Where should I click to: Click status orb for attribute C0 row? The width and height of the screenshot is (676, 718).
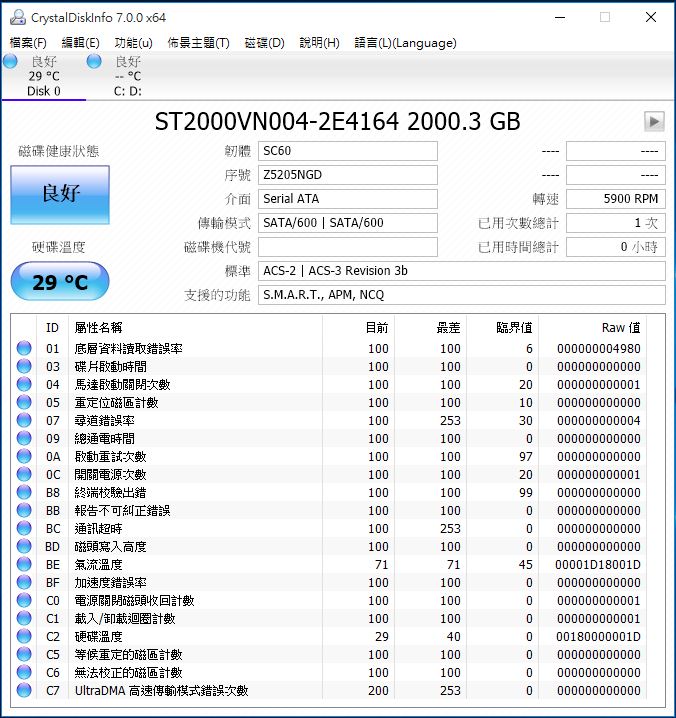coord(24,600)
